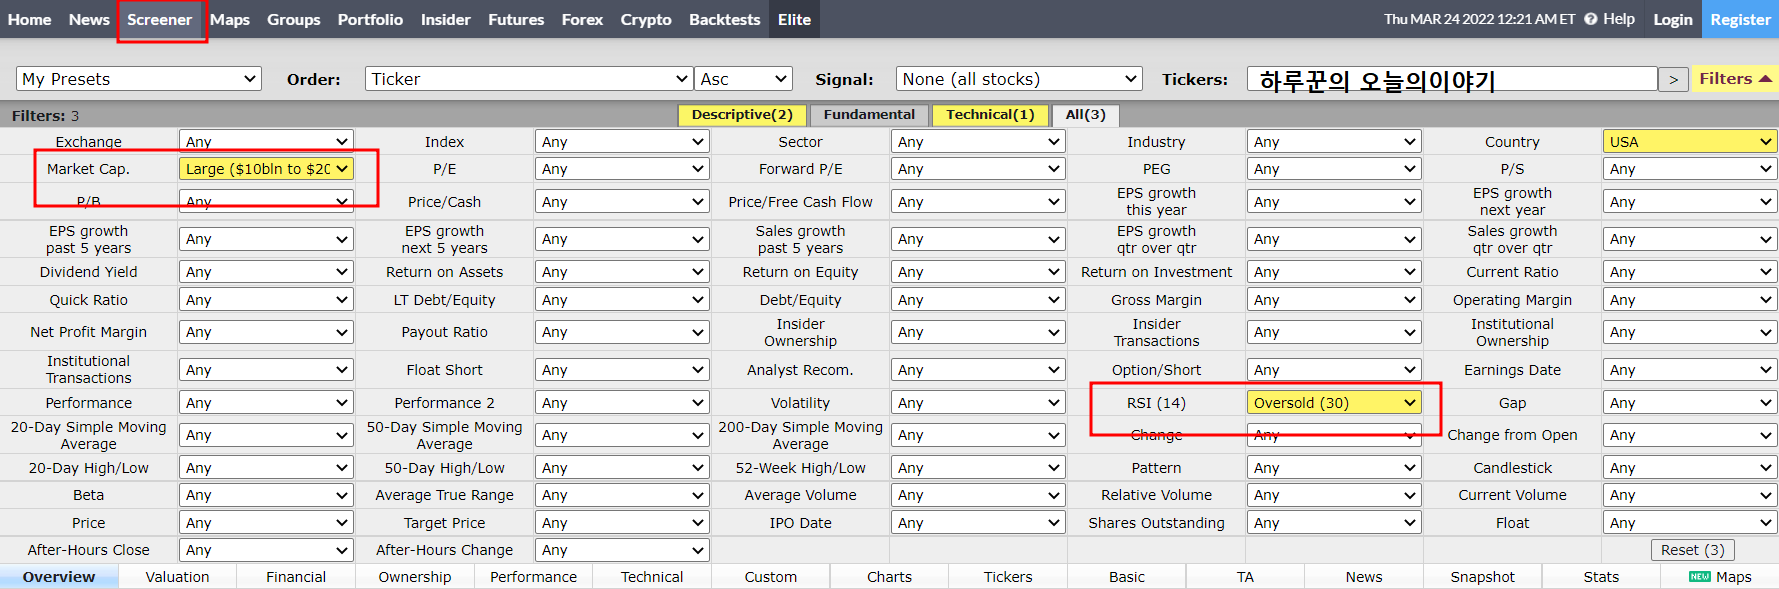Open the Maps navigation item

[x=230, y=19]
